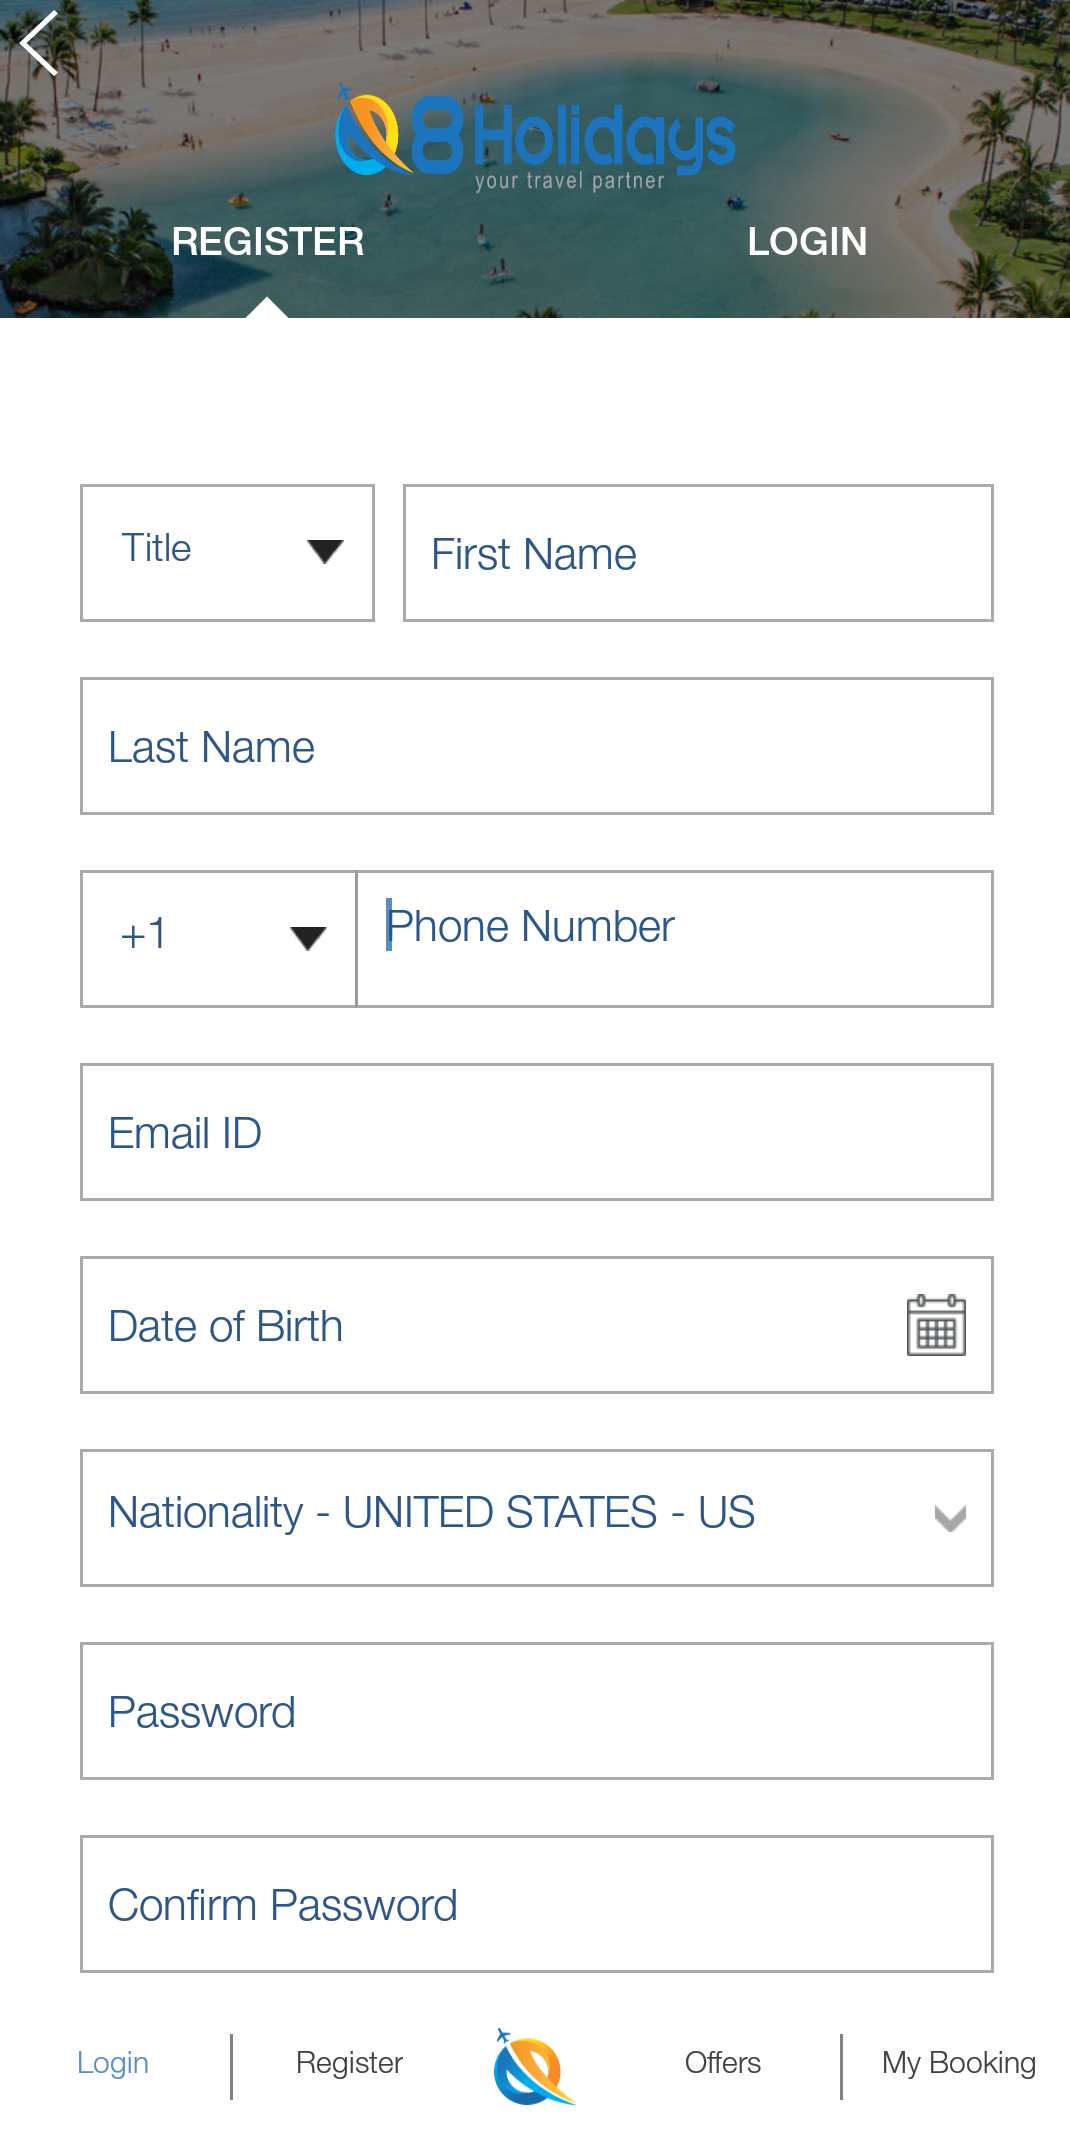Tap the Email ID field

pyautogui.click(x=537, y=1132)
